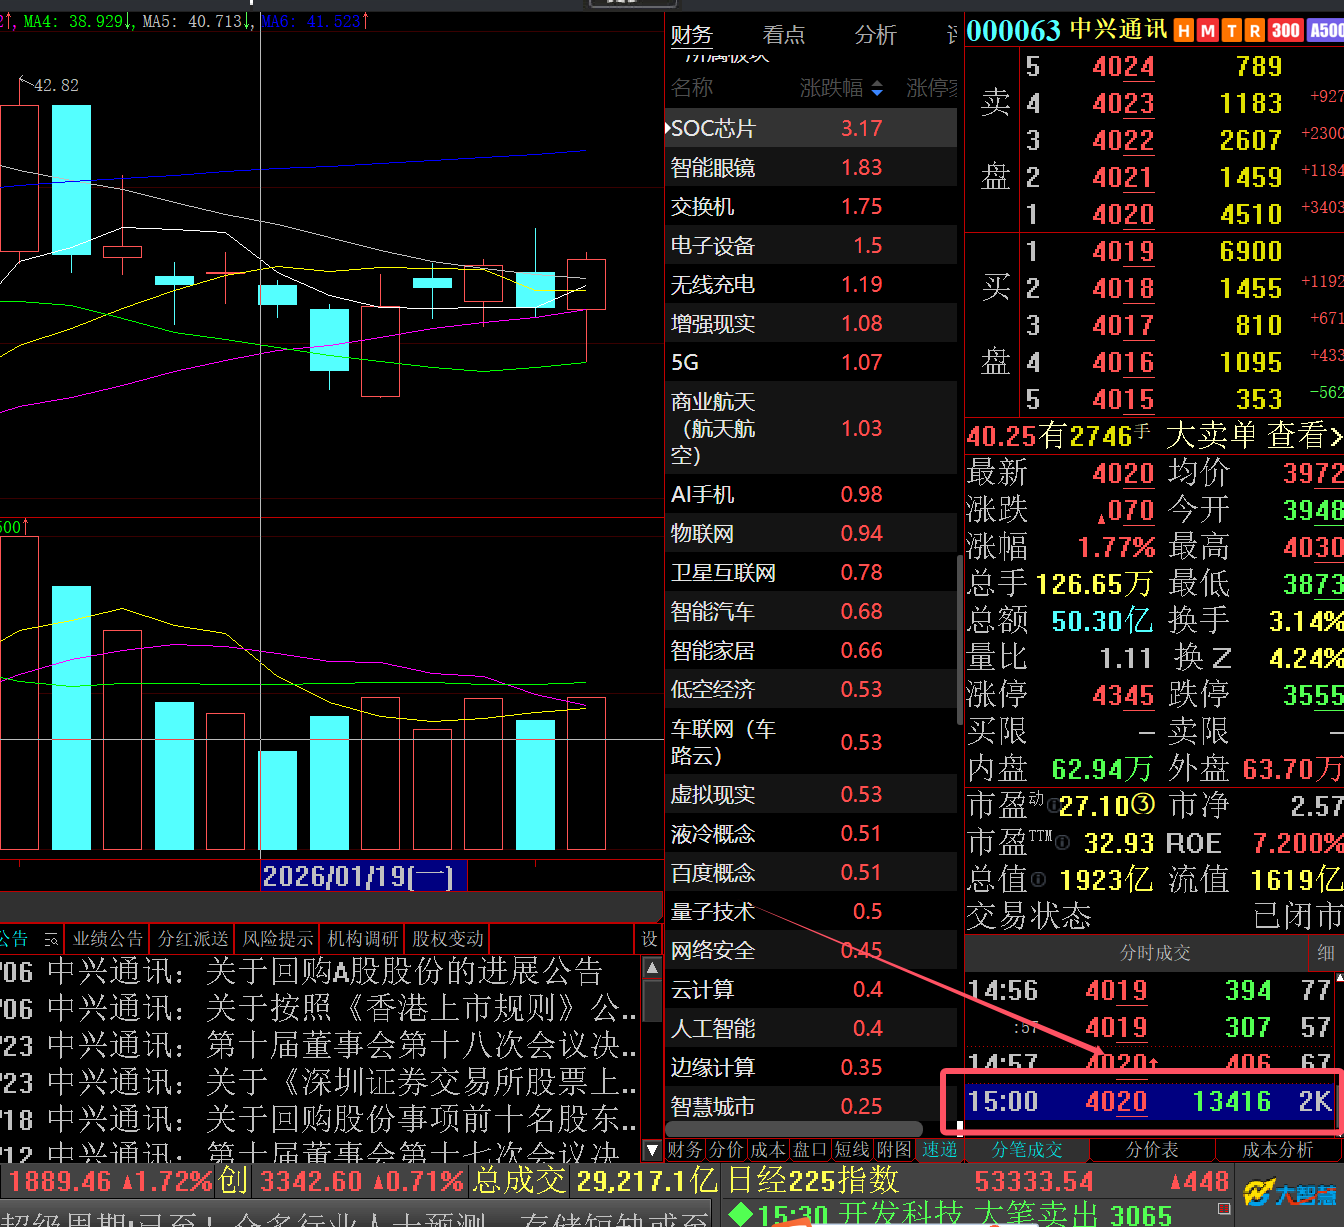The image size is (1344, 1227).
Task: Click the red 300 index badge
Action: coord(1286,31)
